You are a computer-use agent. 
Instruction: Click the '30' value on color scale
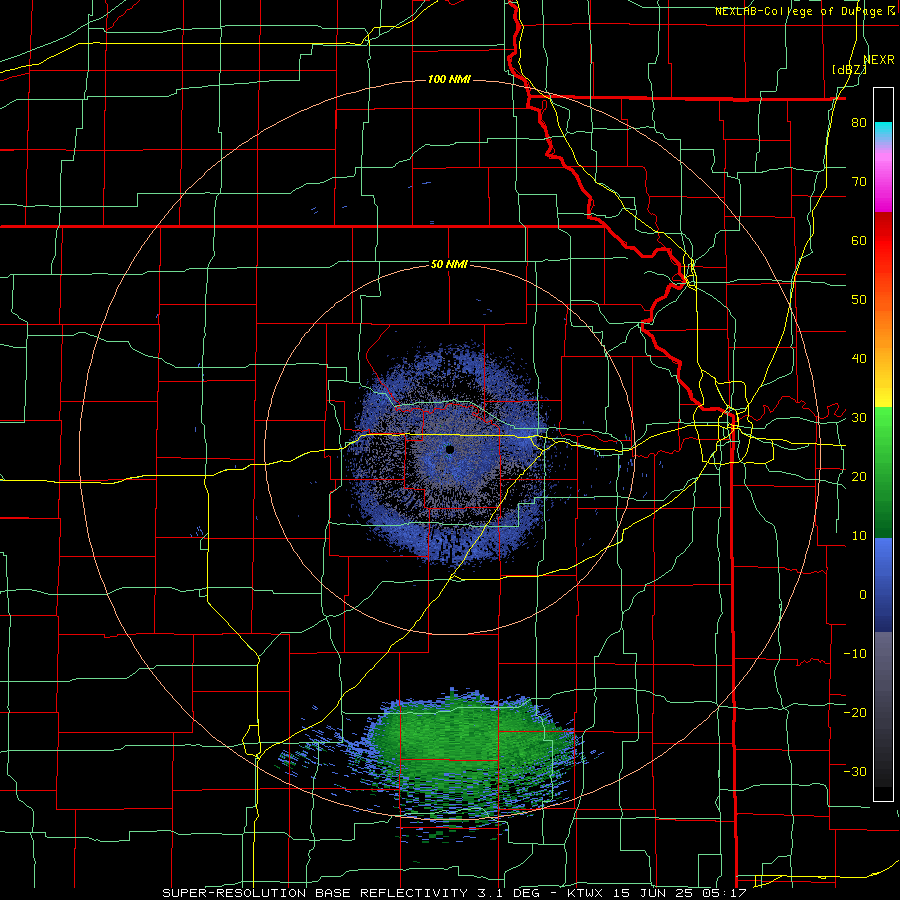859,417
